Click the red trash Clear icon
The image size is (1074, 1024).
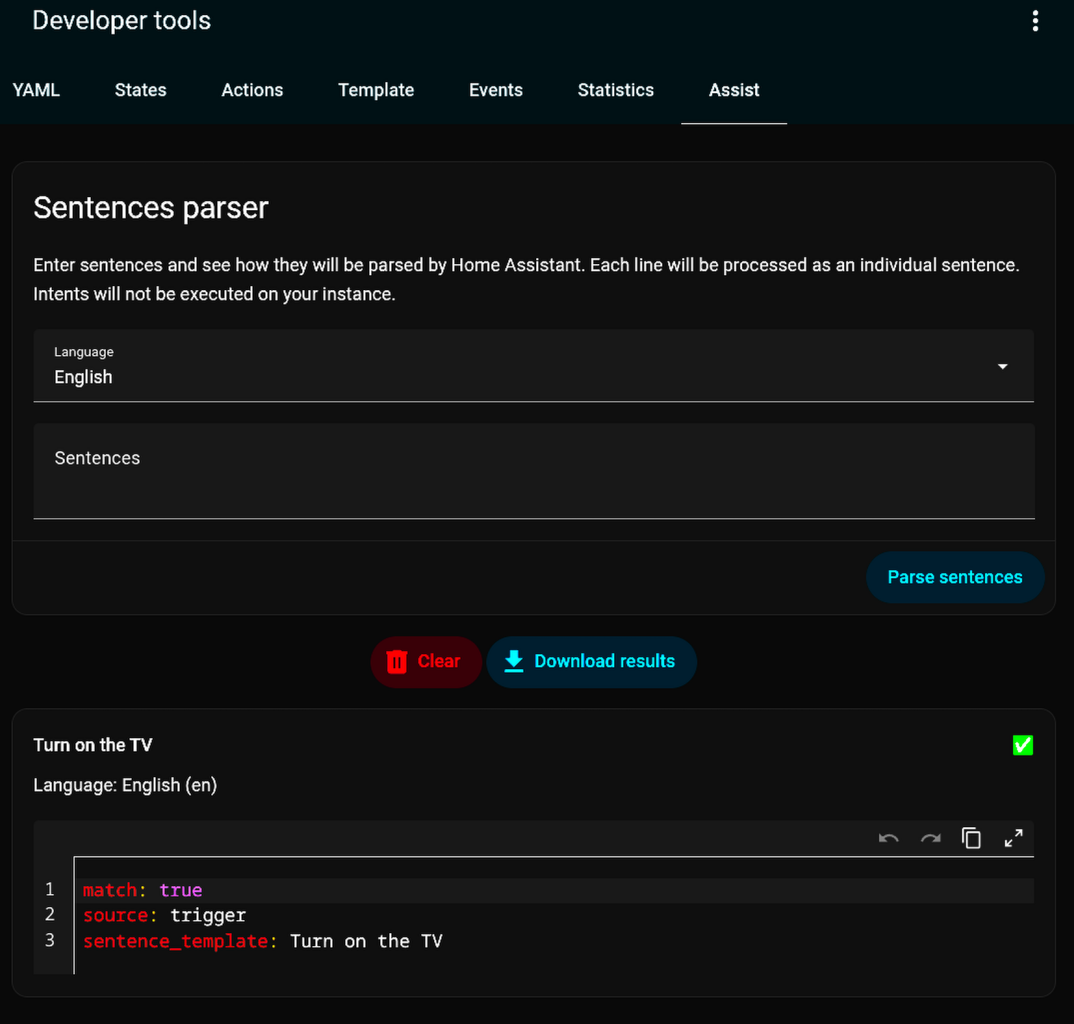coord(397,662)
